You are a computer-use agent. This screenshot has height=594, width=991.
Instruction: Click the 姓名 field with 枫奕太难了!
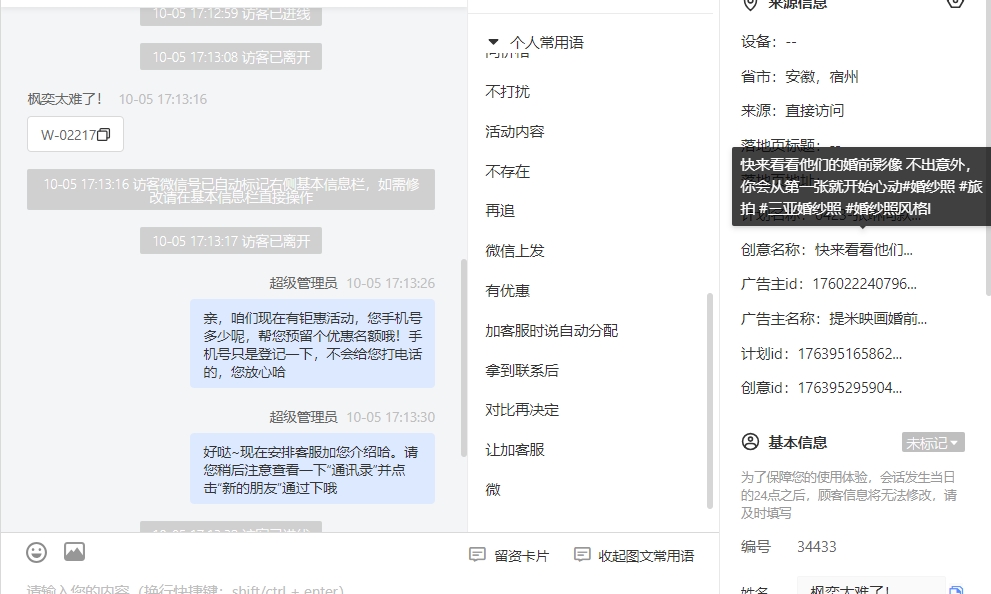[871, 586]
